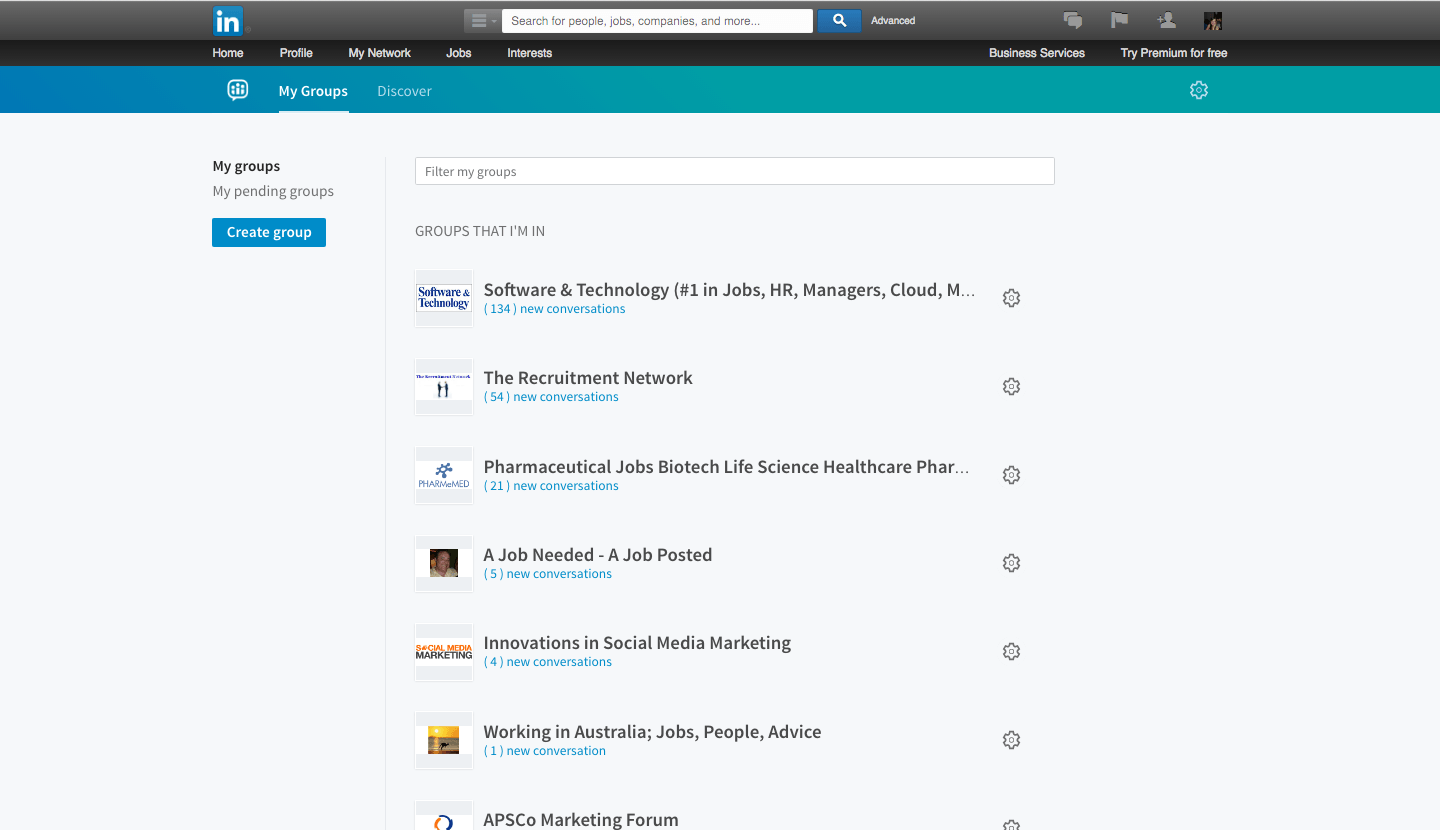Click the Groups home icon
1440x830 pixels.
point(238,90)
